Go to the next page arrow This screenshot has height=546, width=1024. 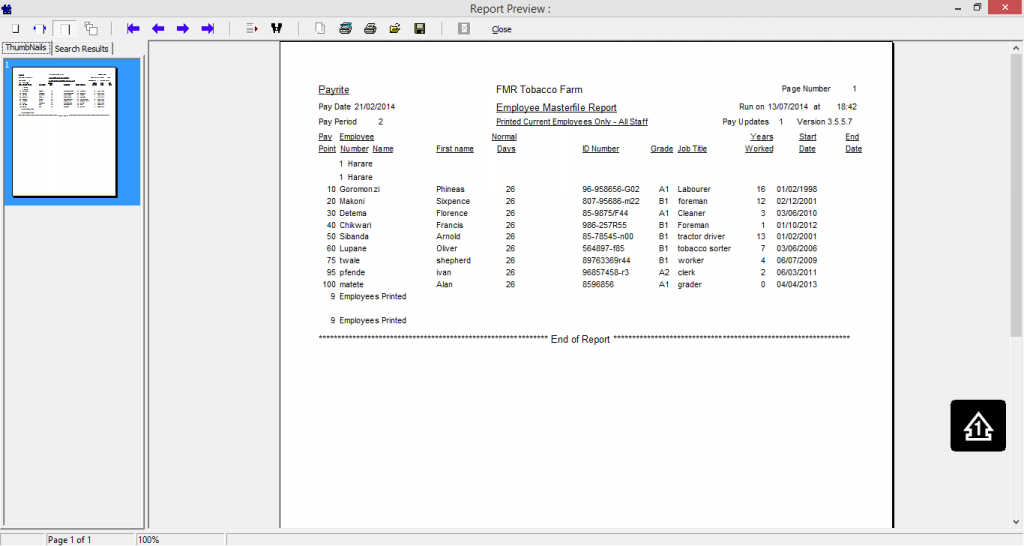(183, 29)
